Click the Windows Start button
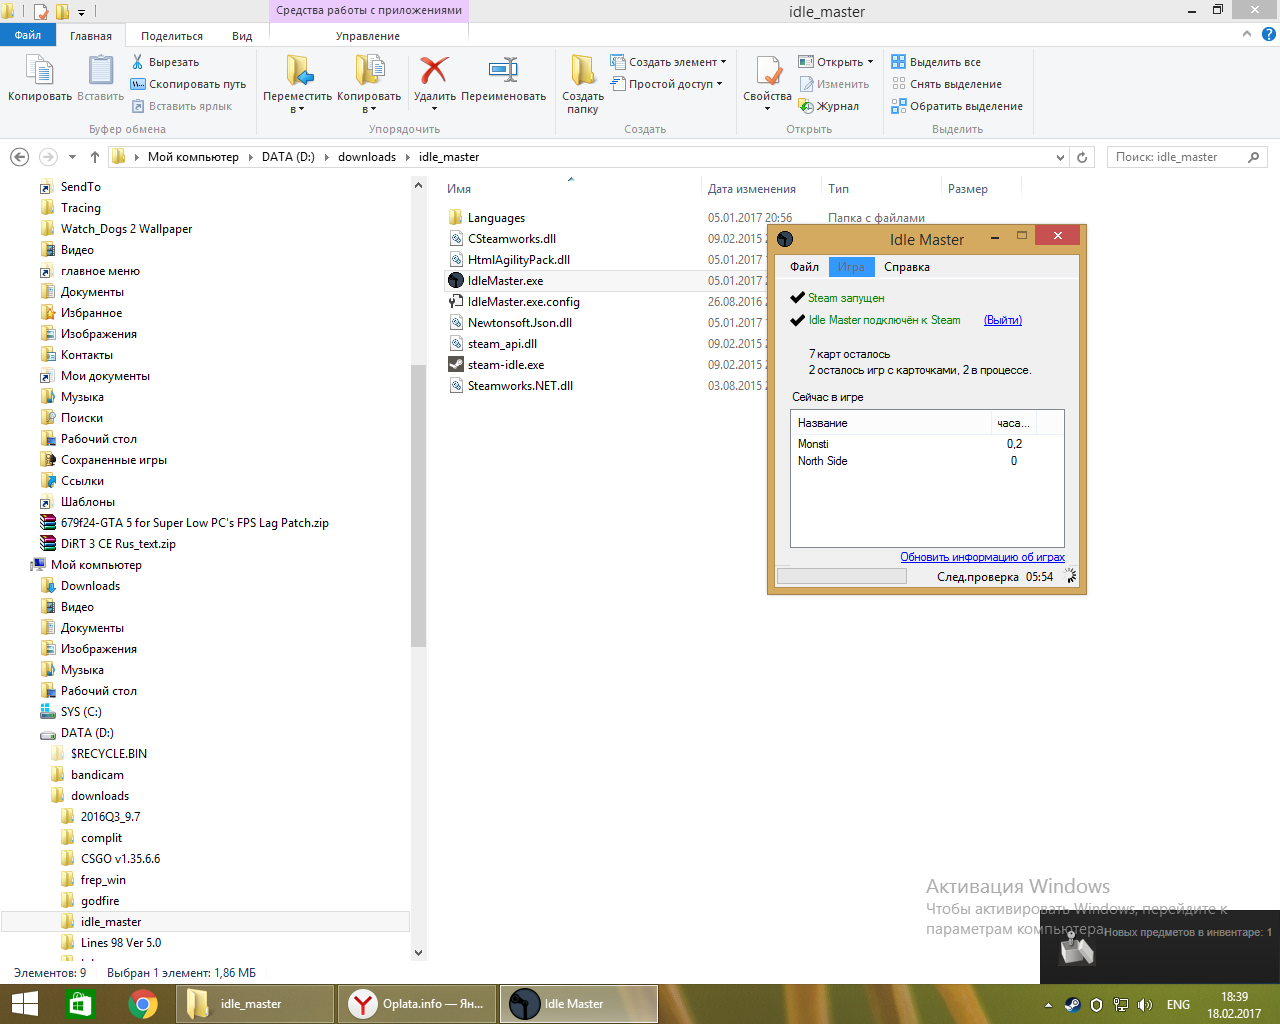 24,1004
